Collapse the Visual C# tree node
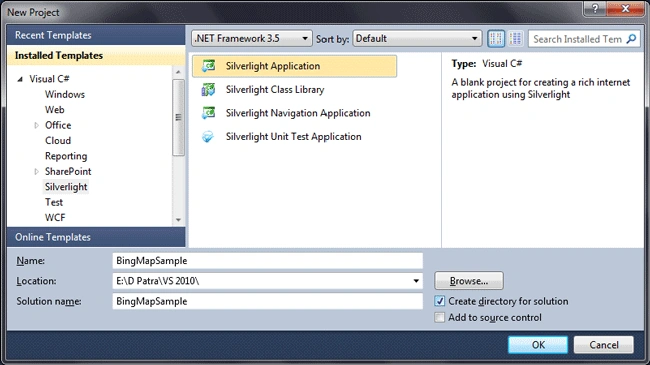 coord(20,79)
